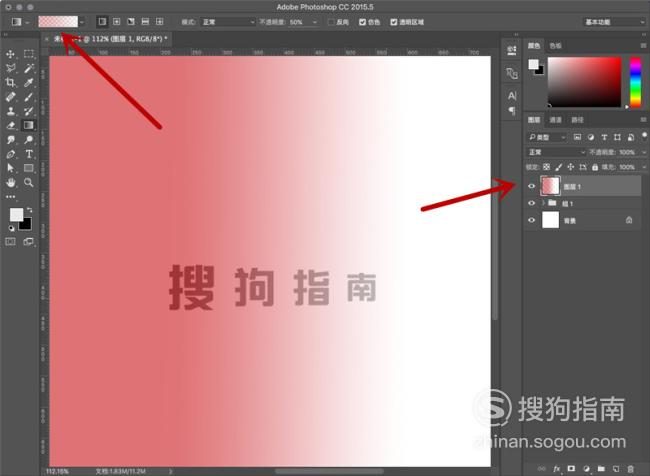The width and height of the screenshot is (650, 476).
Task: Close the document tab
Action: tap(46, 39)
